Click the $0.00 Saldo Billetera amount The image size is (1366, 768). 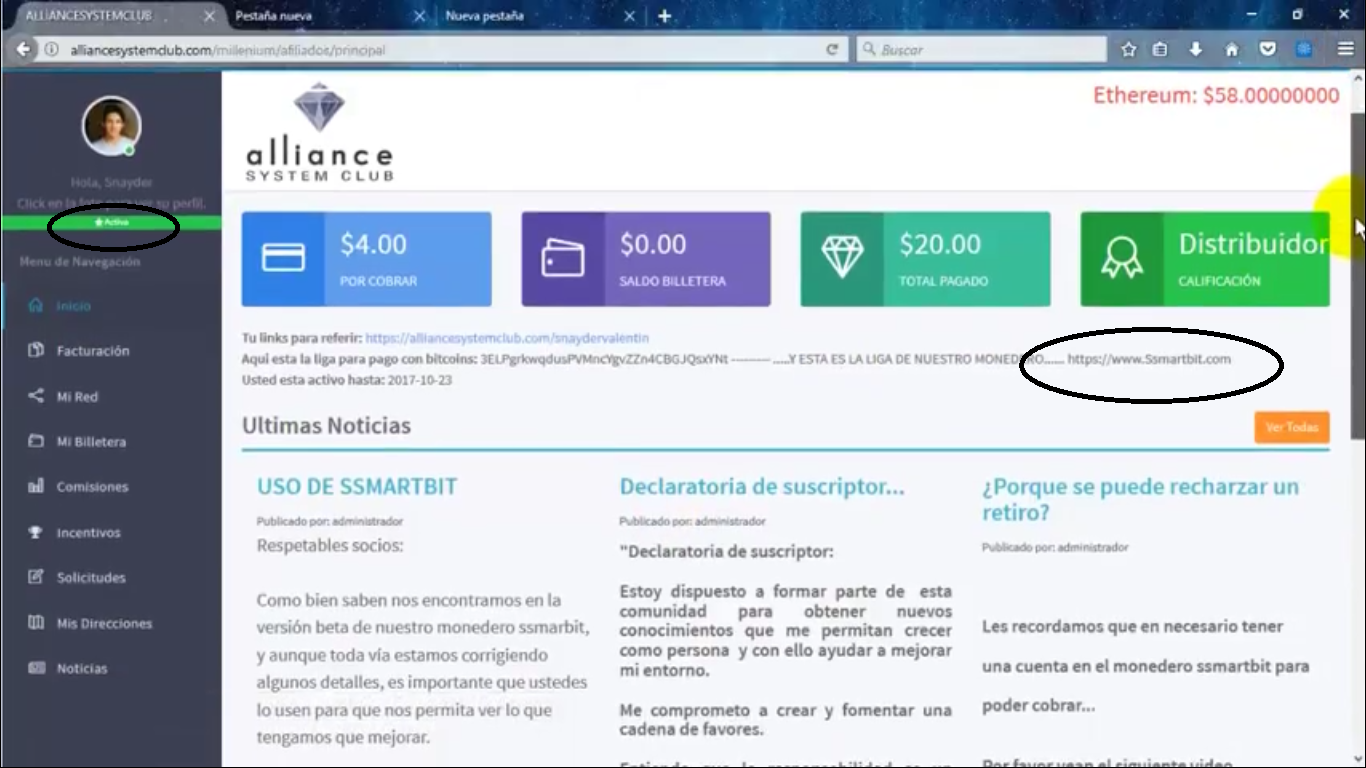(653, 244)
